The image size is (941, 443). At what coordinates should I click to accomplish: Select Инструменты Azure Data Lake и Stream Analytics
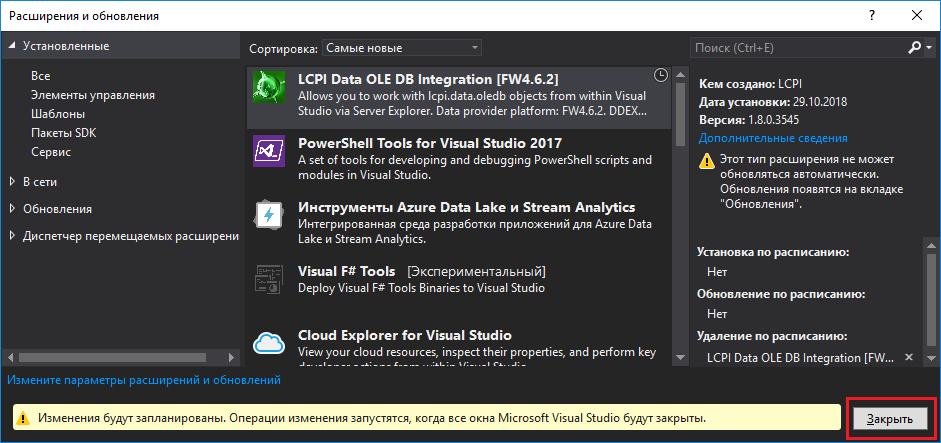point(466,208)
